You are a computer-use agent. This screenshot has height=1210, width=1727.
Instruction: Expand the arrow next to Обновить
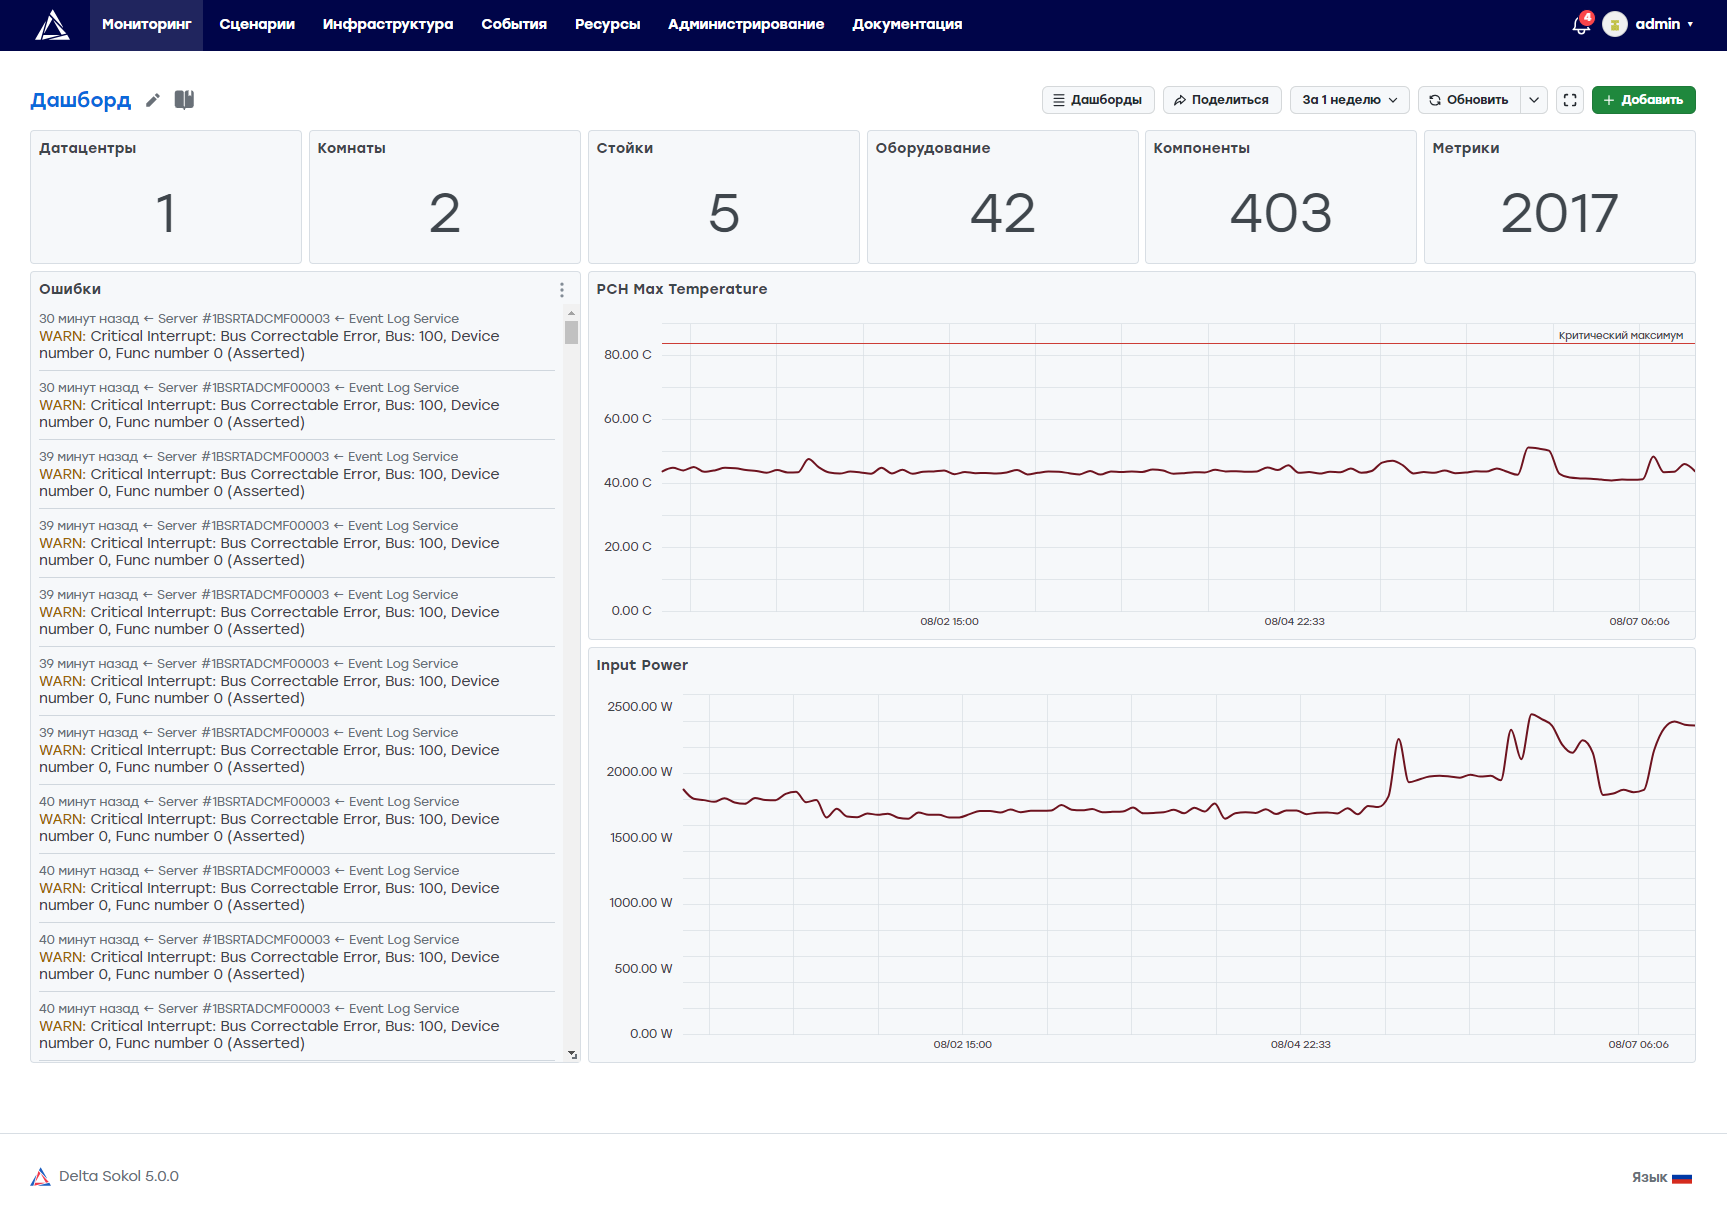click(x=1534, y=100)
